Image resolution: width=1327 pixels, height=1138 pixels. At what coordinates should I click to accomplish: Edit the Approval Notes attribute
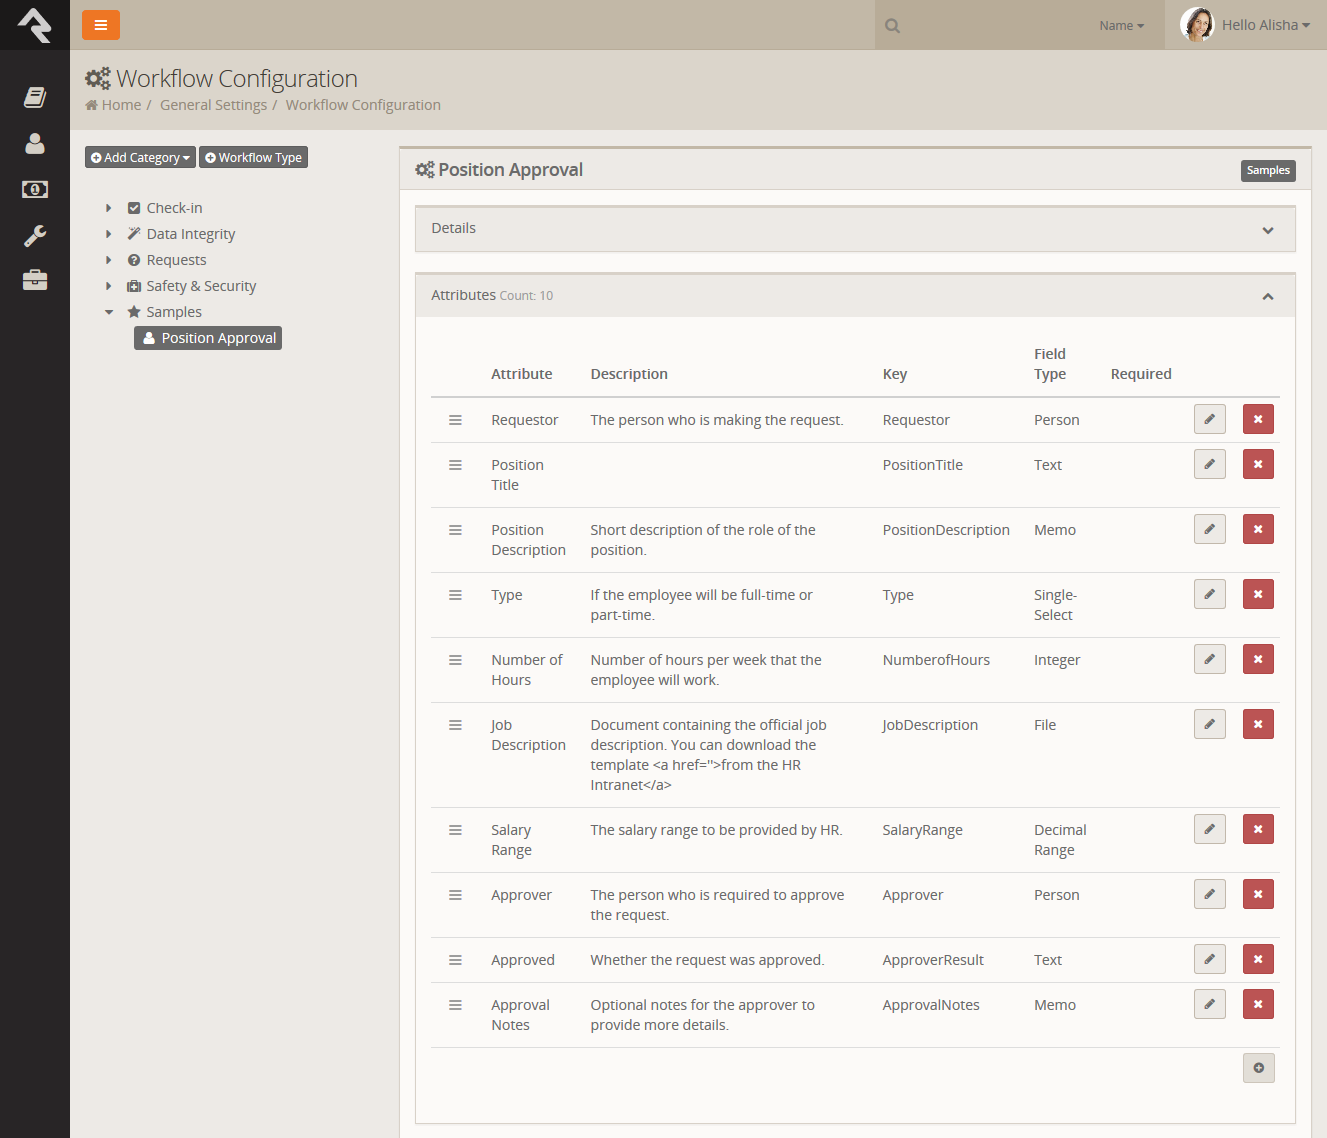(x=1210, y=1004)
